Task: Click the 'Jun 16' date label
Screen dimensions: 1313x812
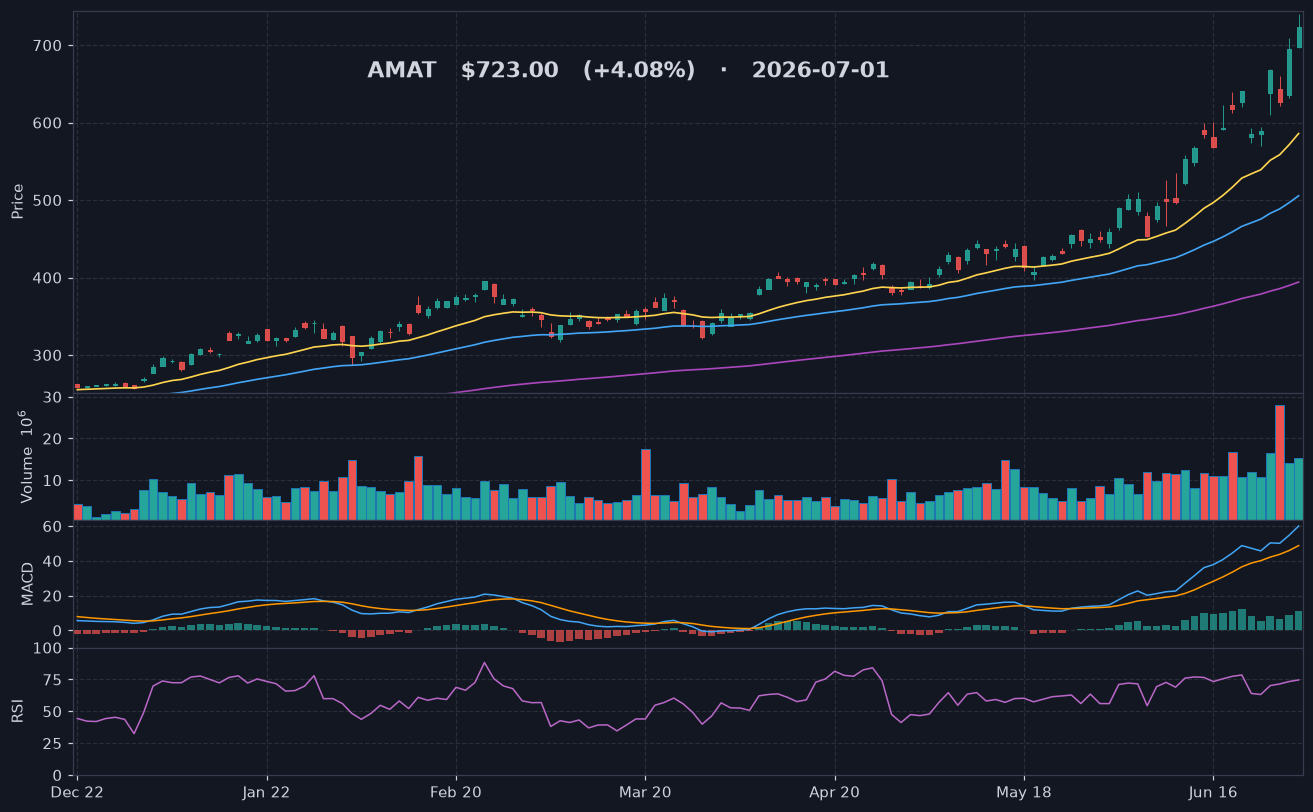Action: [1213, 792]
